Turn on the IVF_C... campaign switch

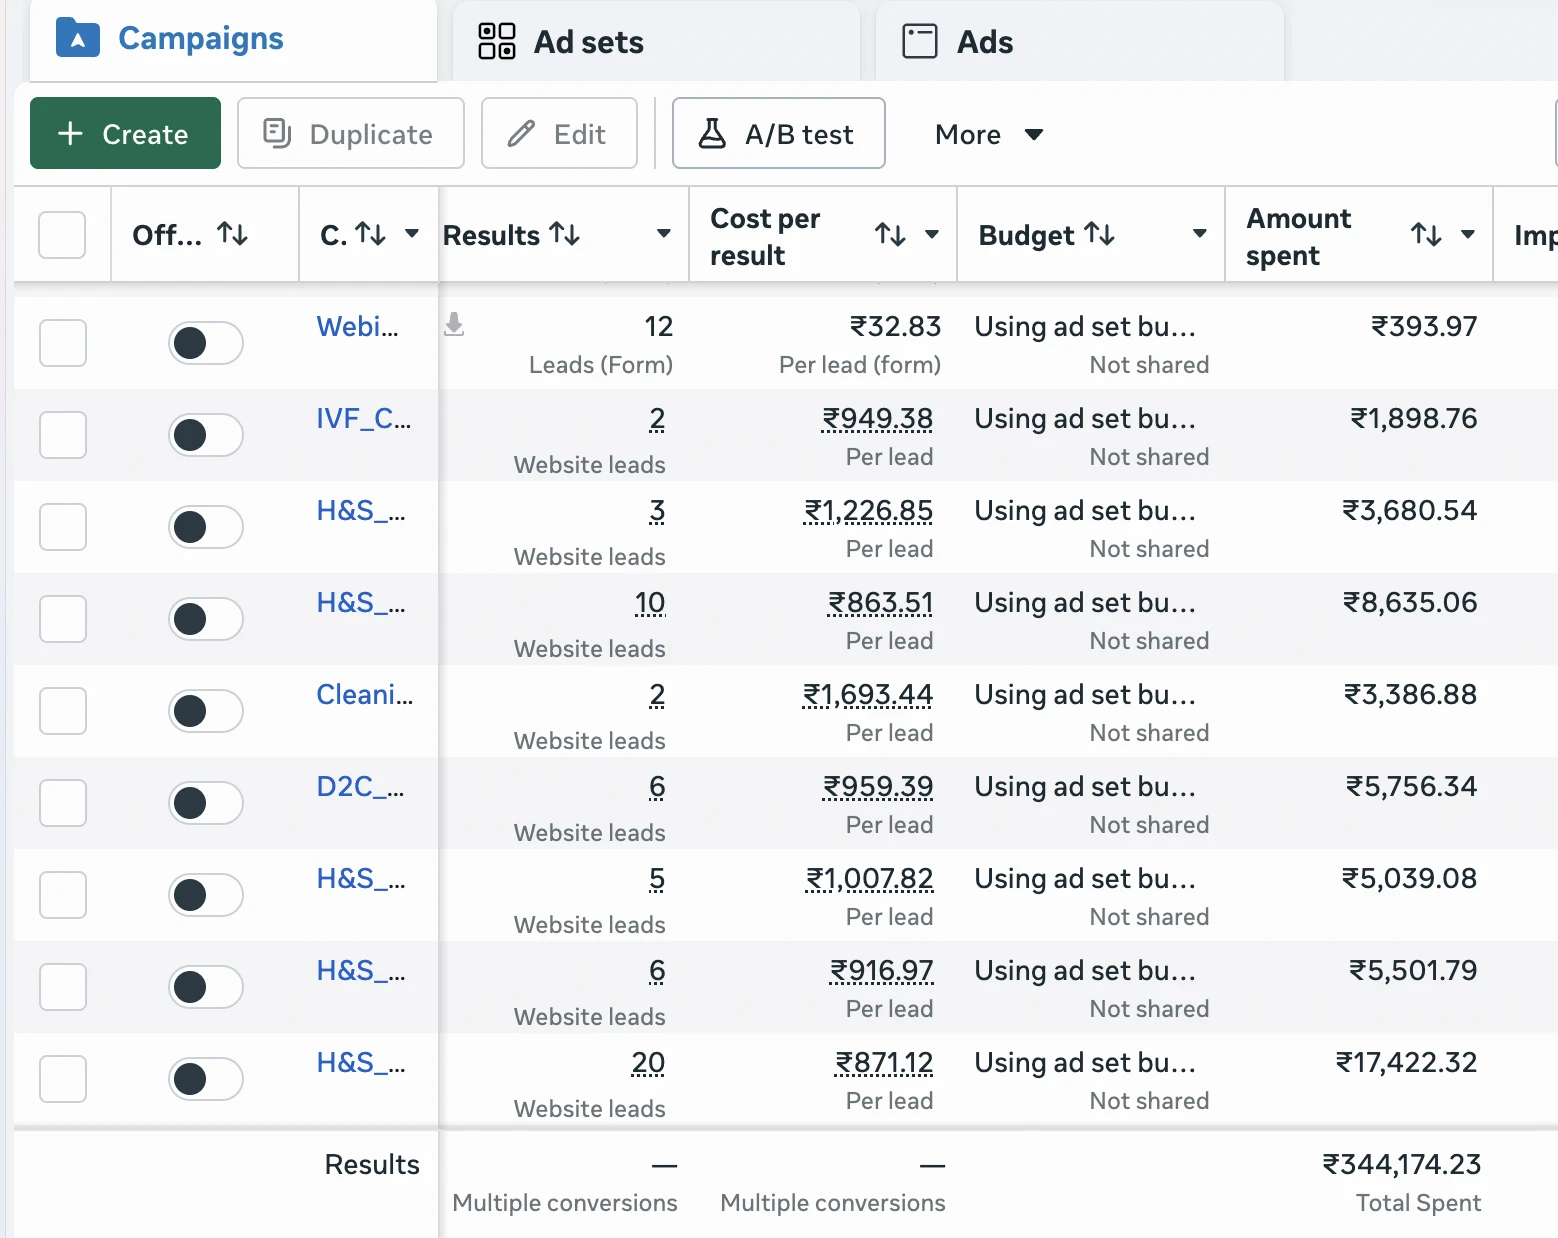(x=206, y=435)
